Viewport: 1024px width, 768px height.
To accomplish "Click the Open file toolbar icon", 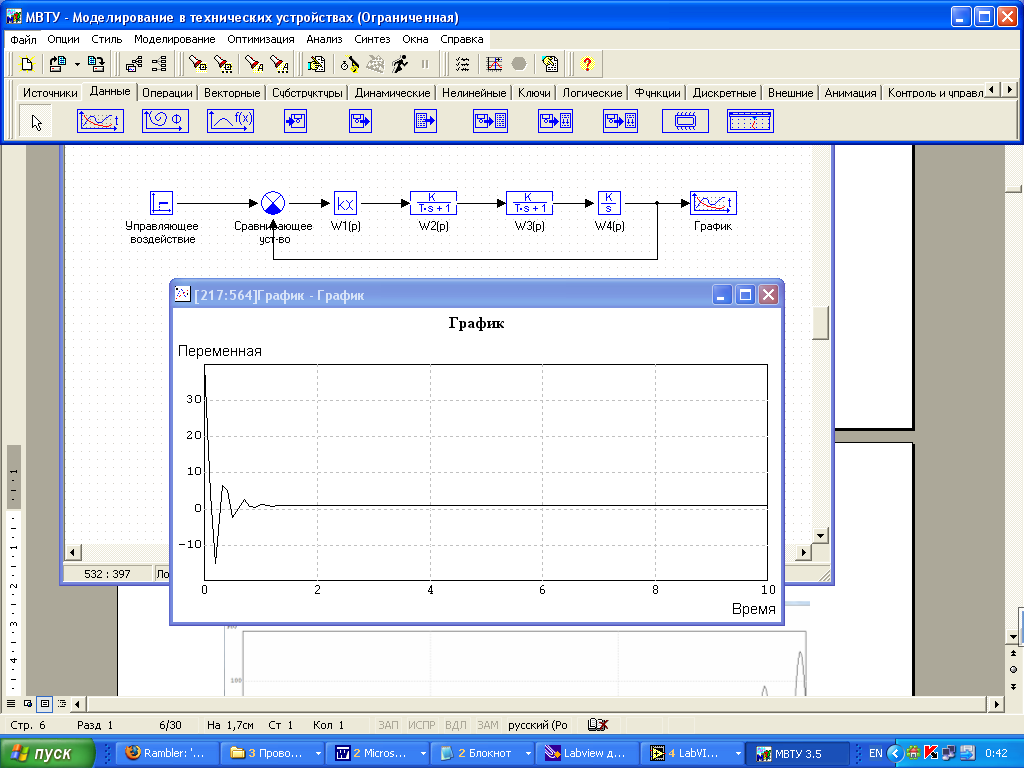I will (58, 64).
